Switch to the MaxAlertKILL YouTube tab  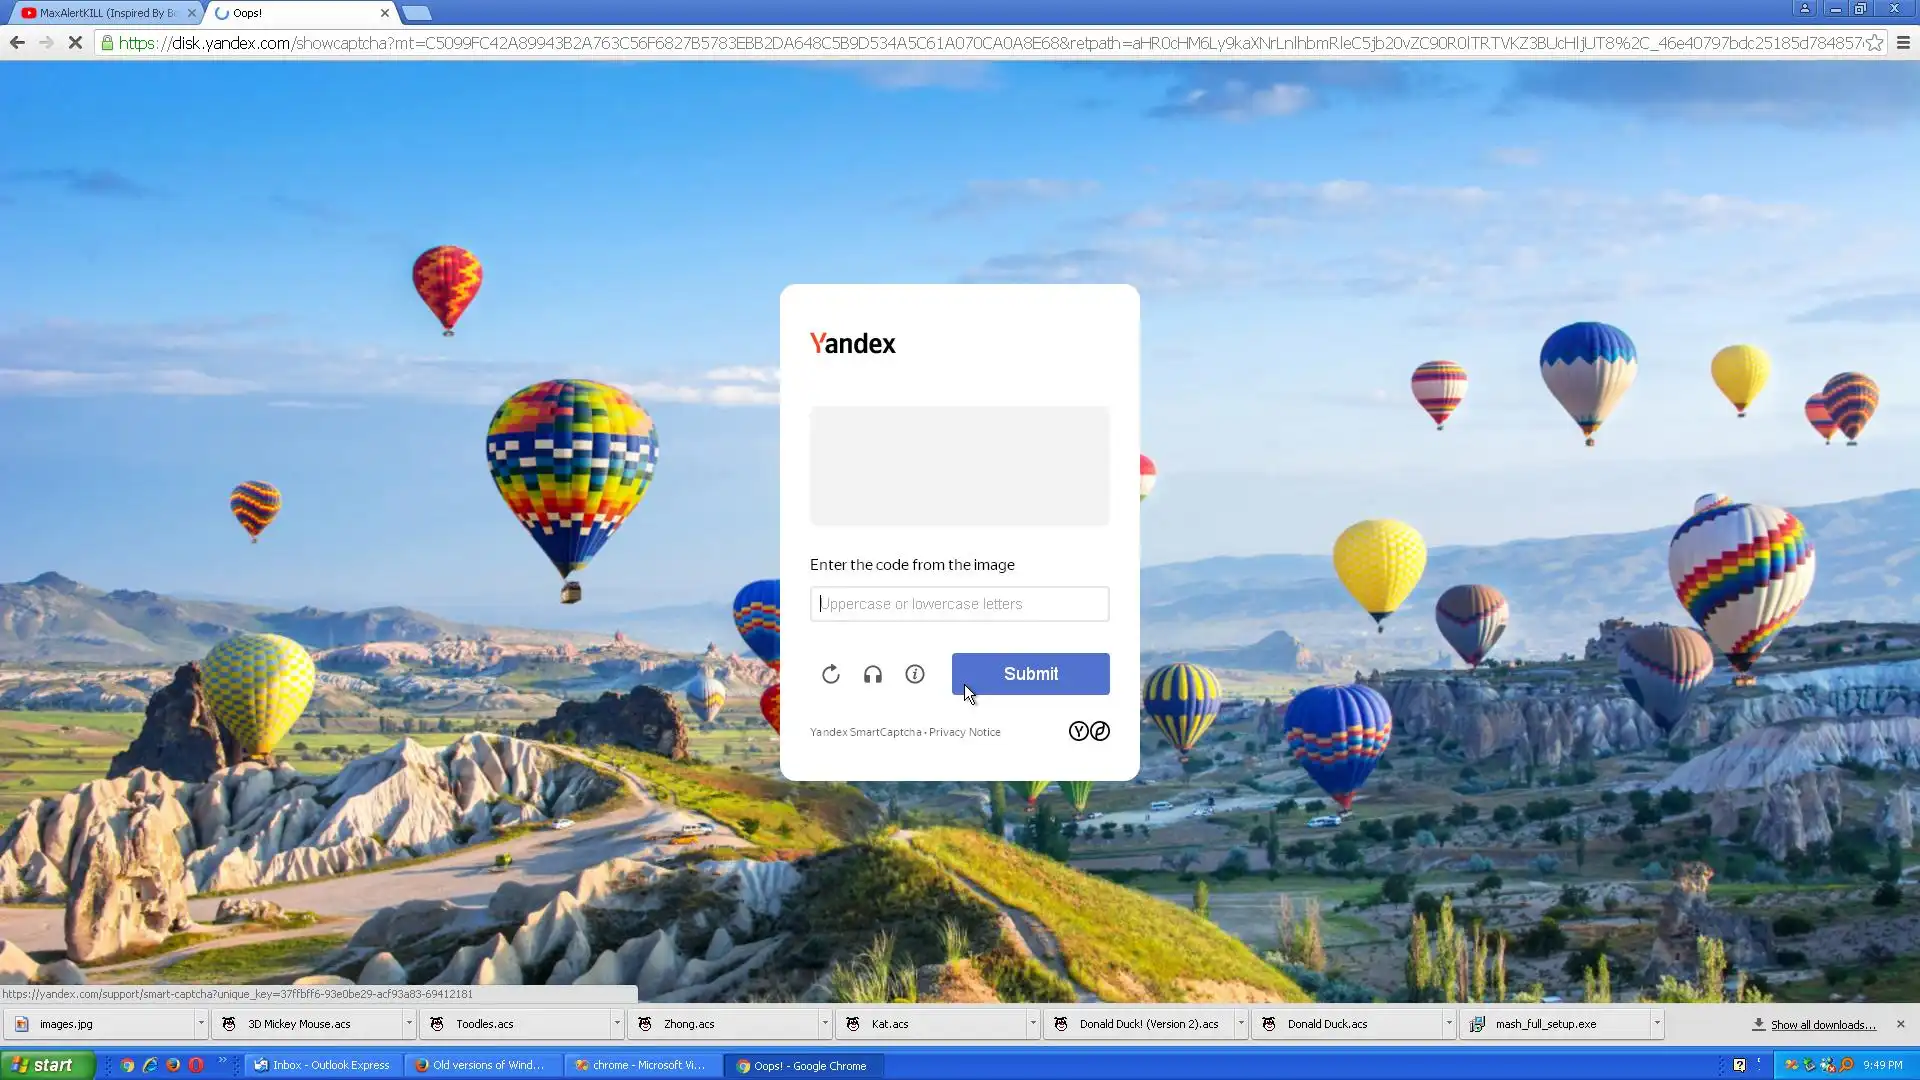(x=105, y=13)
